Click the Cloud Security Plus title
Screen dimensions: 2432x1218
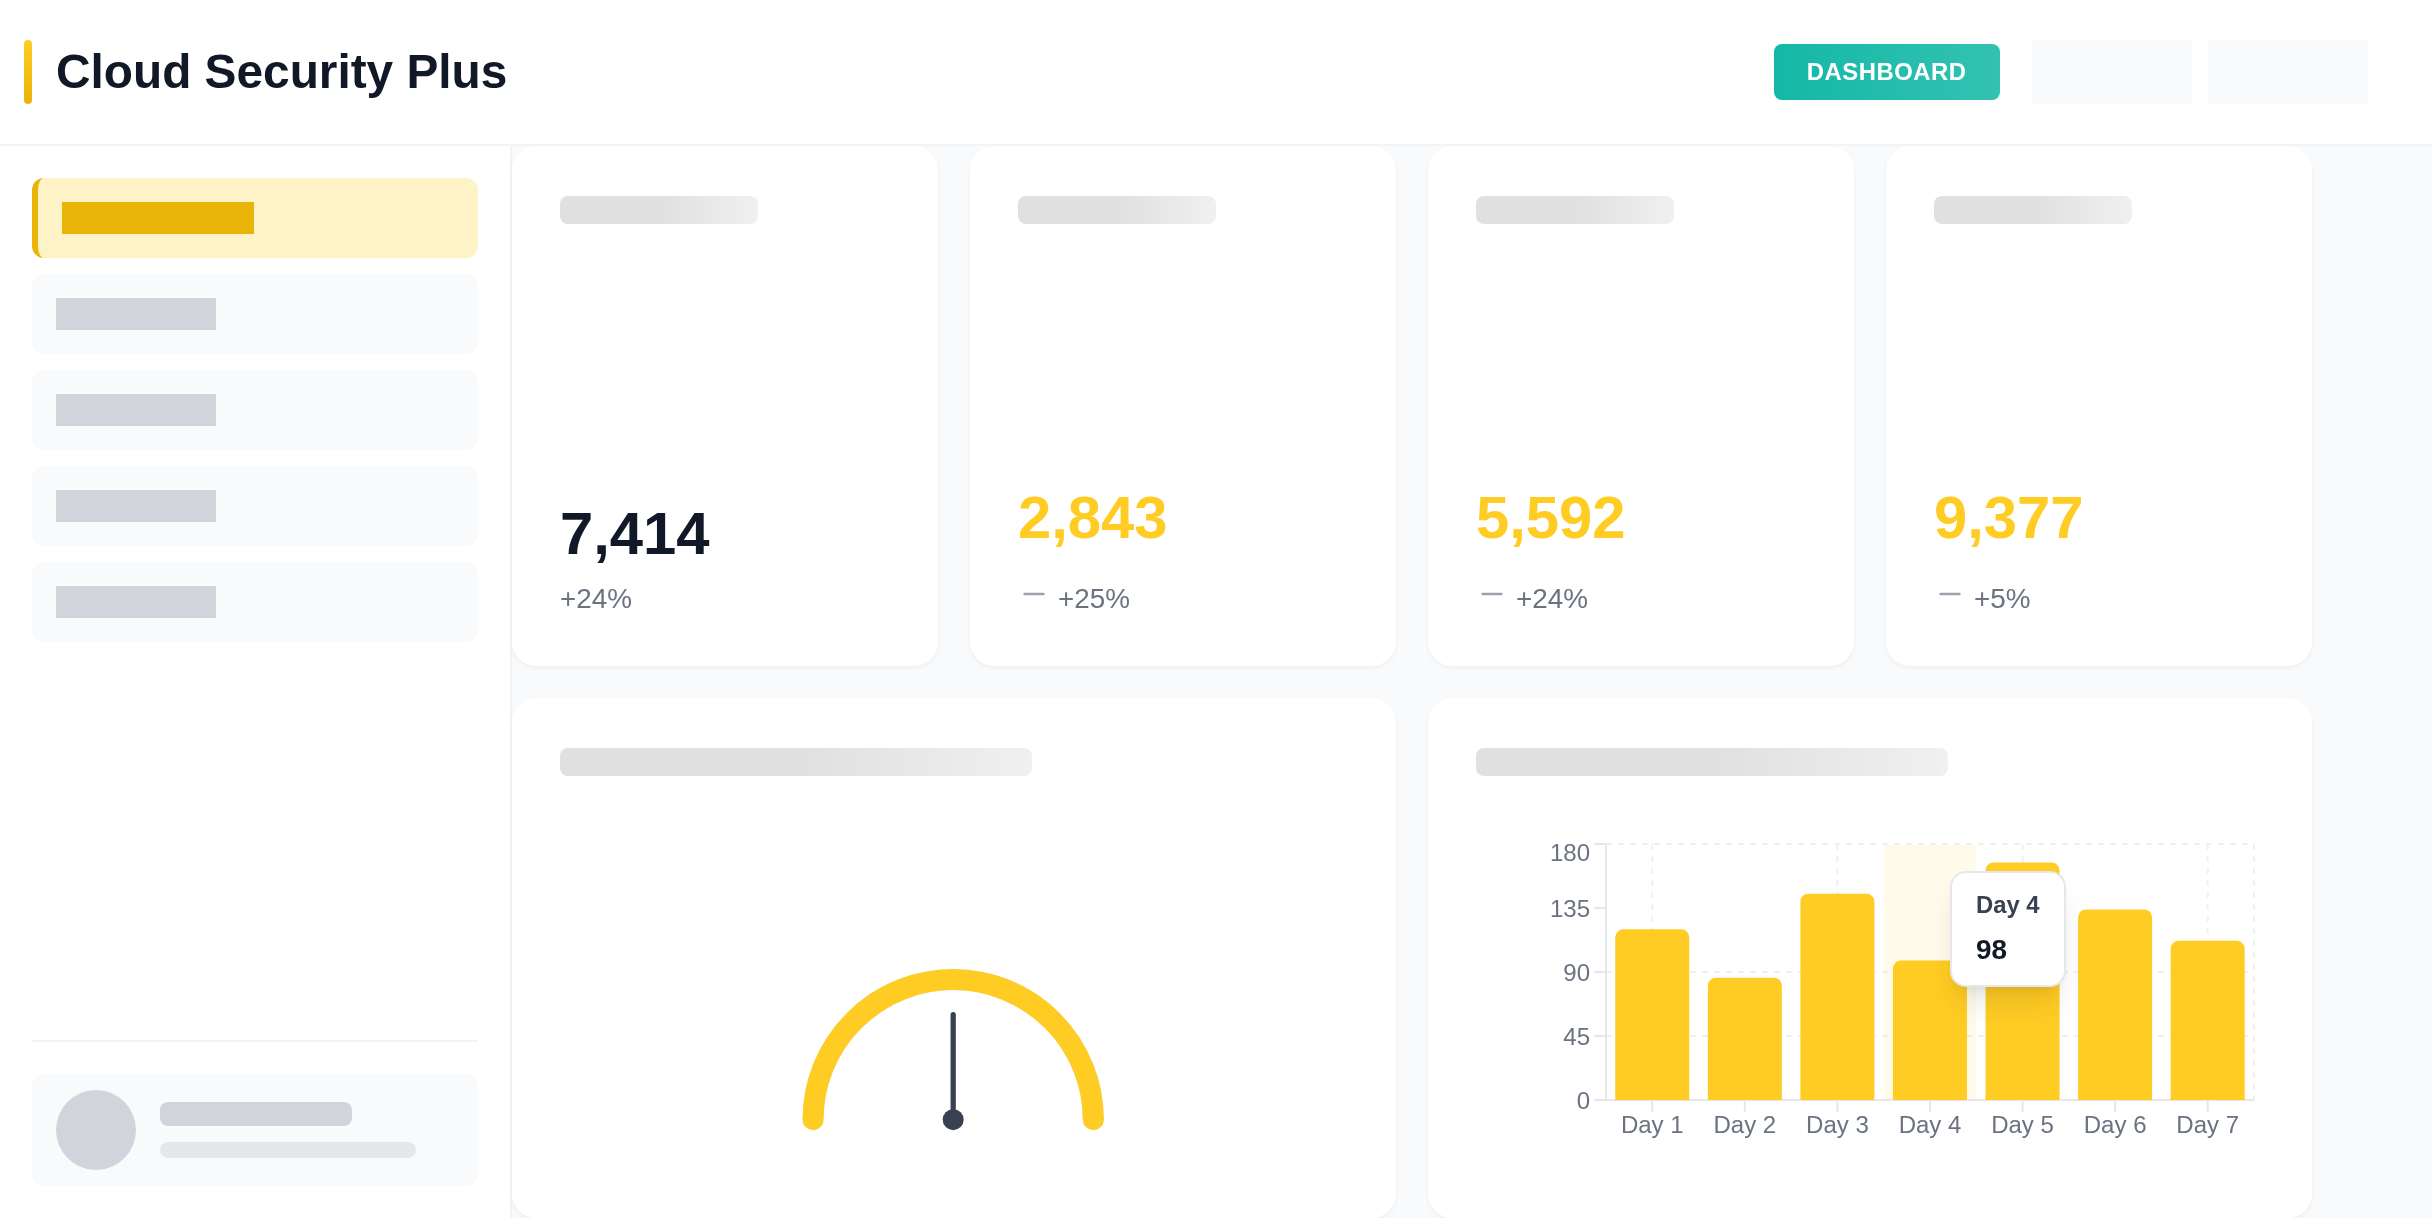click(281, 72)
